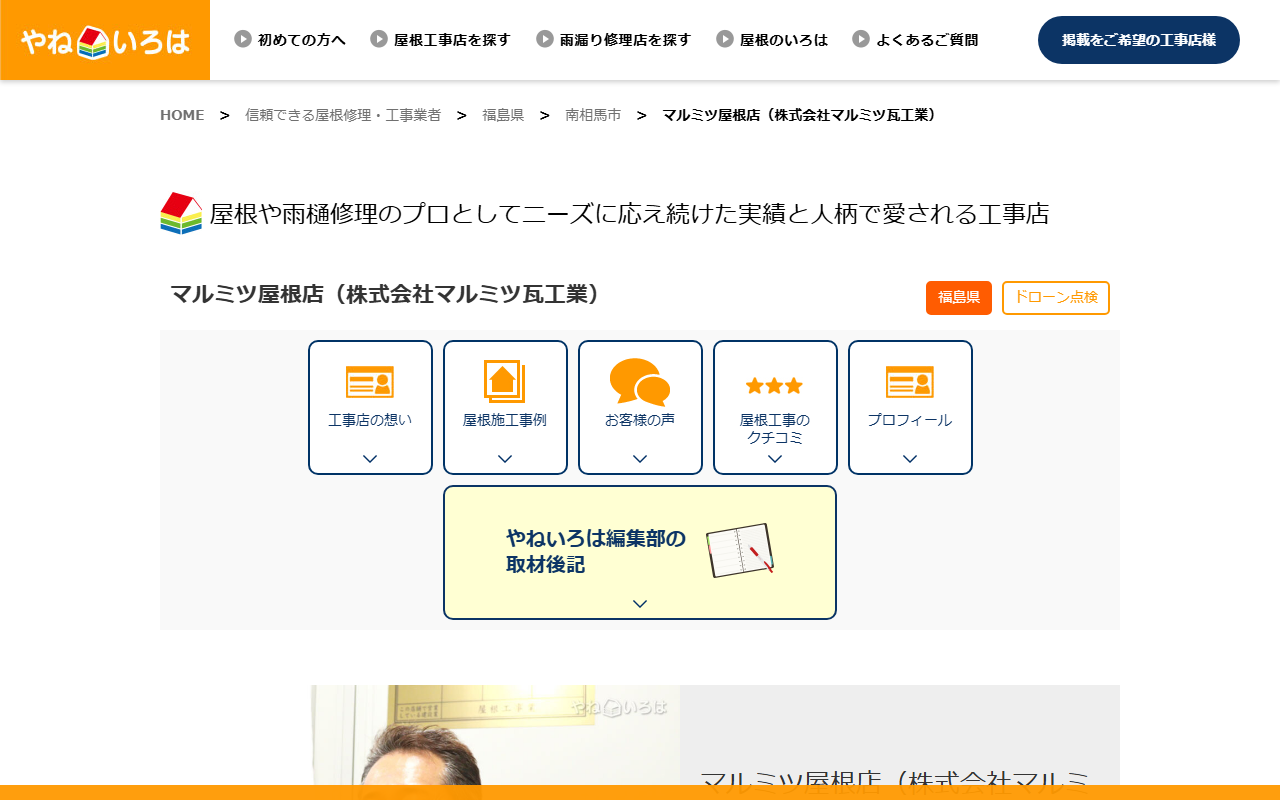Jump to 屋根施工事例 label
The image size is (1280, 800).
[x=505, y=420]
